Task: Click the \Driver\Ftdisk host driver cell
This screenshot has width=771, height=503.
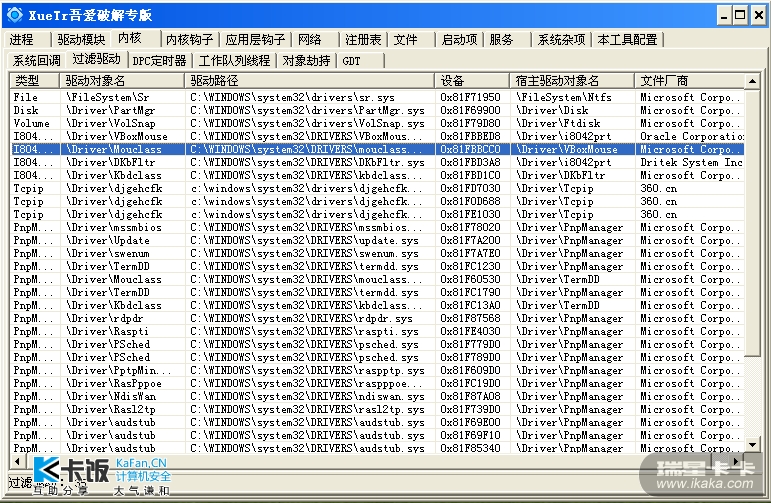Action: pyautogui.click(x=558, y=123)
